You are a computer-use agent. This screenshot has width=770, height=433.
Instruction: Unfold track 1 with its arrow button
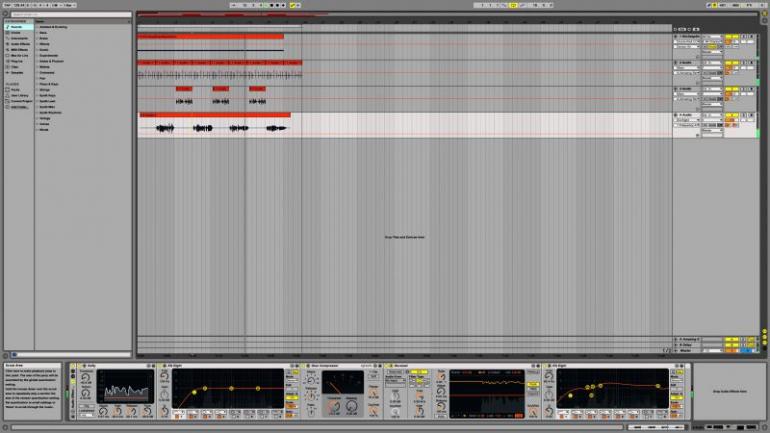pos(675,36)
